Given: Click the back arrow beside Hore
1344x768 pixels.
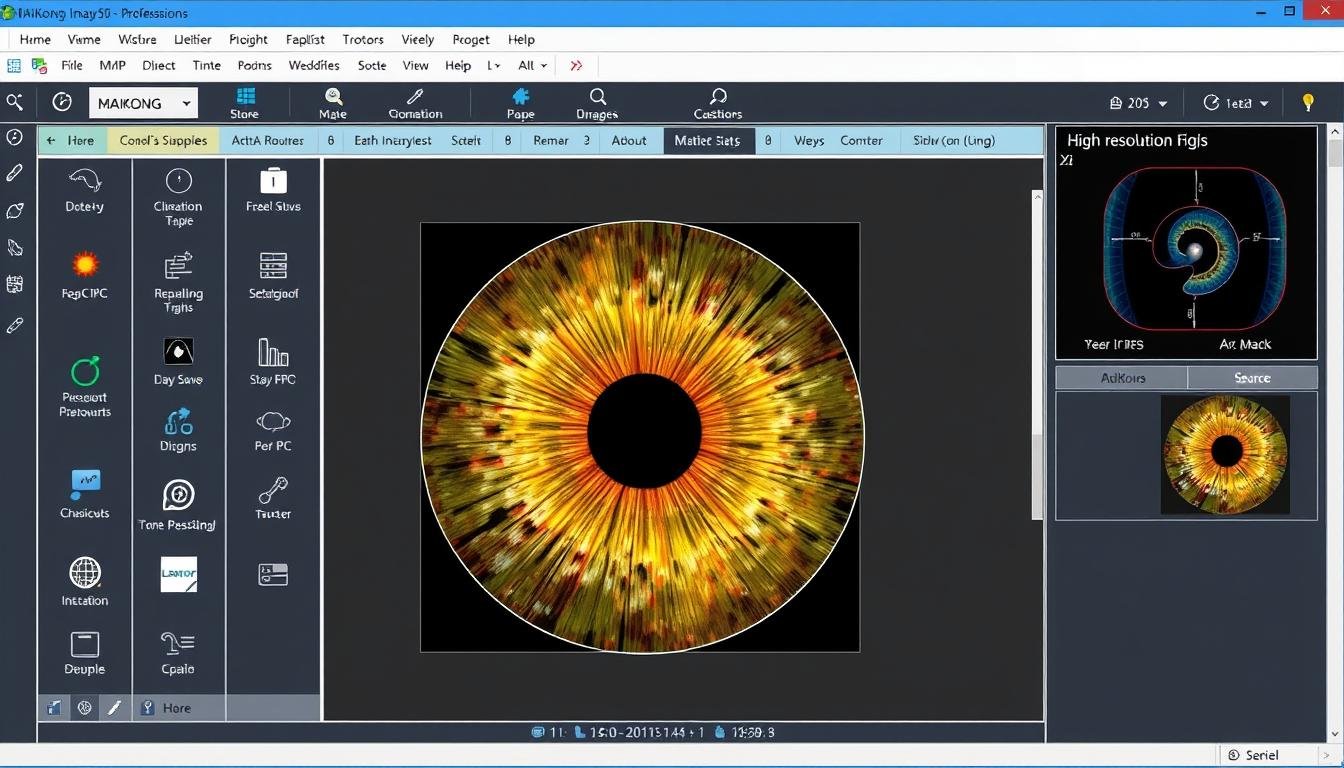Looking at the screenshot, I should pos(51,140).
